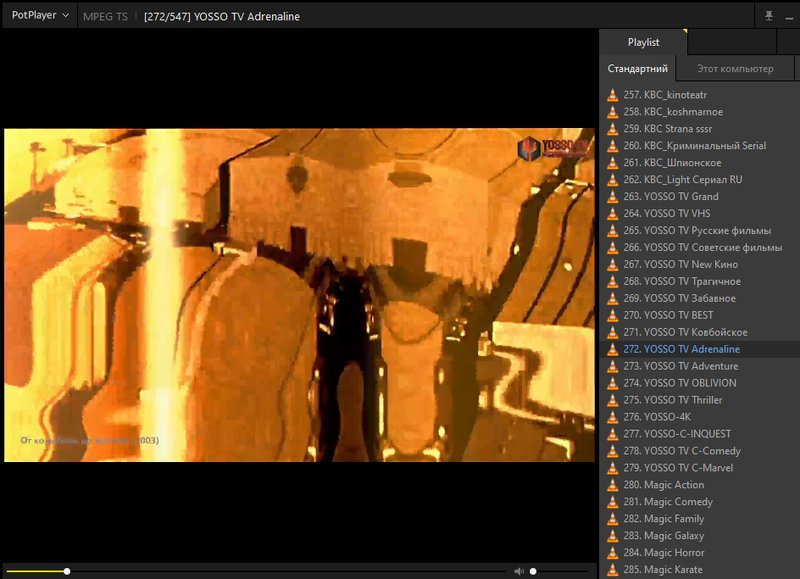The image size is (800, 579).
Task: Adjust the volume slider knob
Action: coord(533,571)
